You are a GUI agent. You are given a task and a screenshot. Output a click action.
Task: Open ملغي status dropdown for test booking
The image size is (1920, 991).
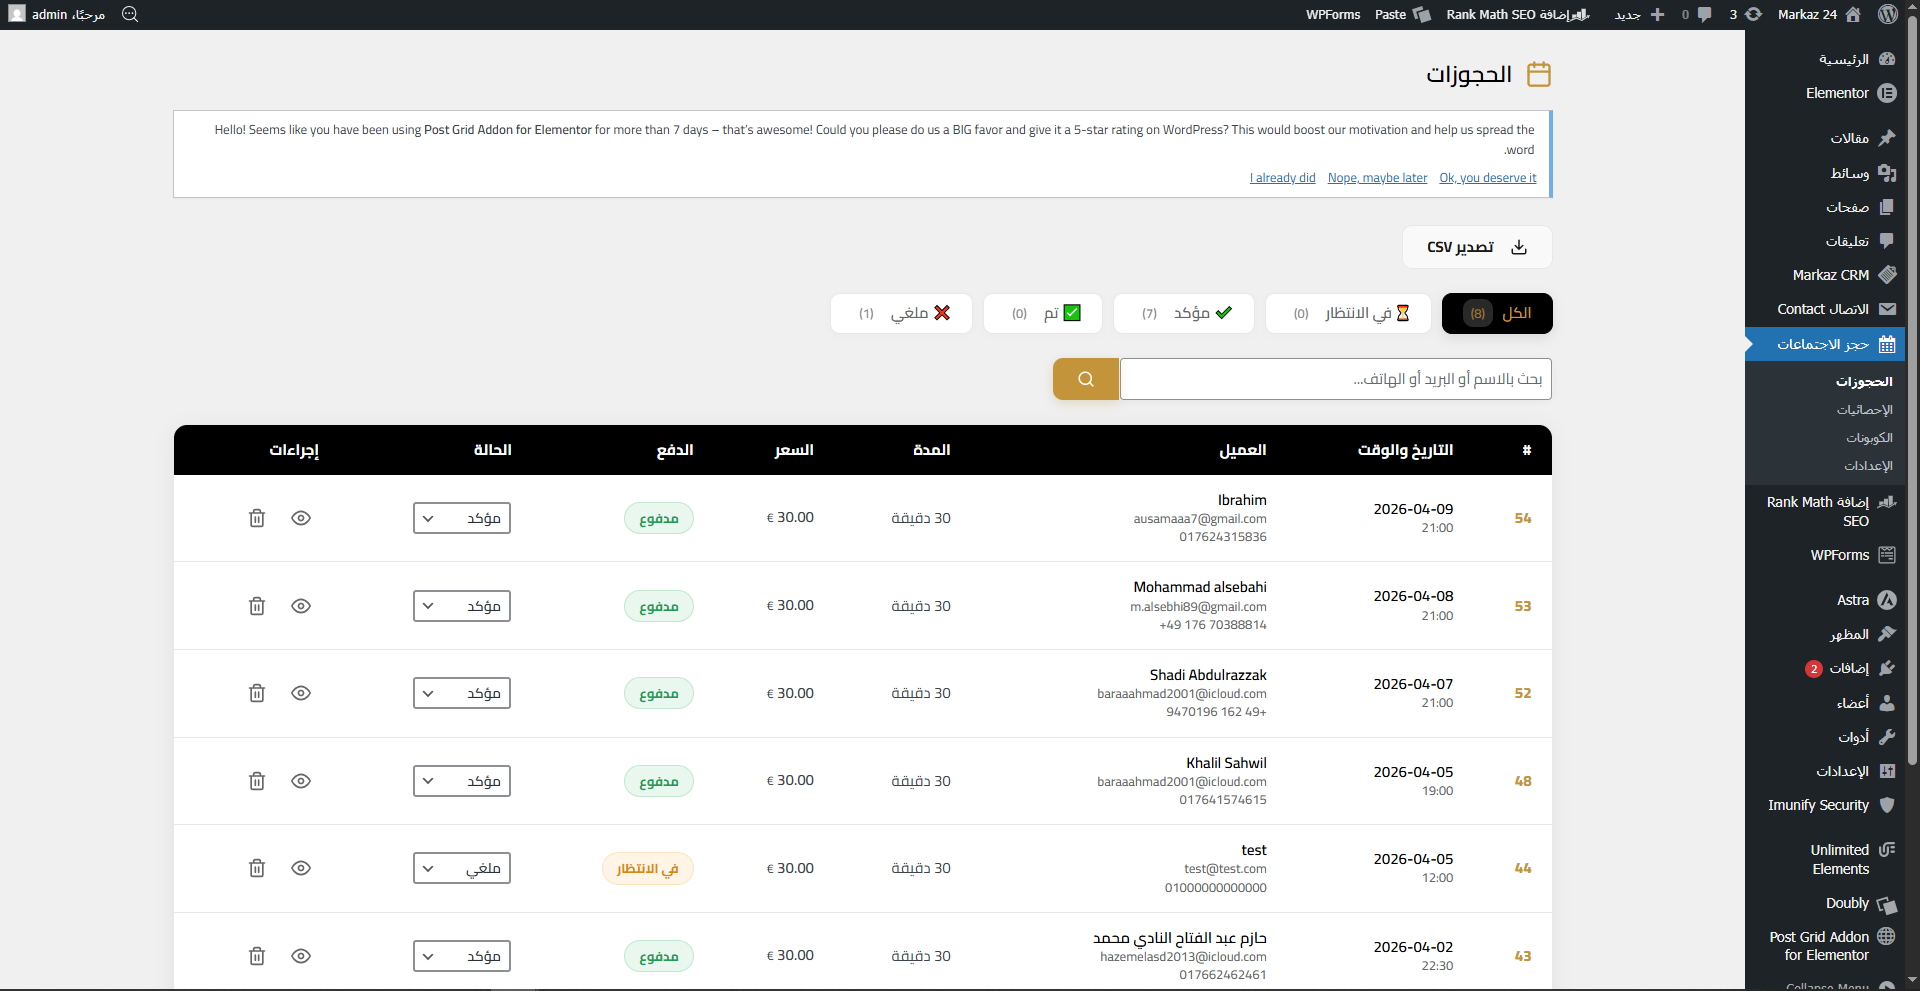[462, 868]
